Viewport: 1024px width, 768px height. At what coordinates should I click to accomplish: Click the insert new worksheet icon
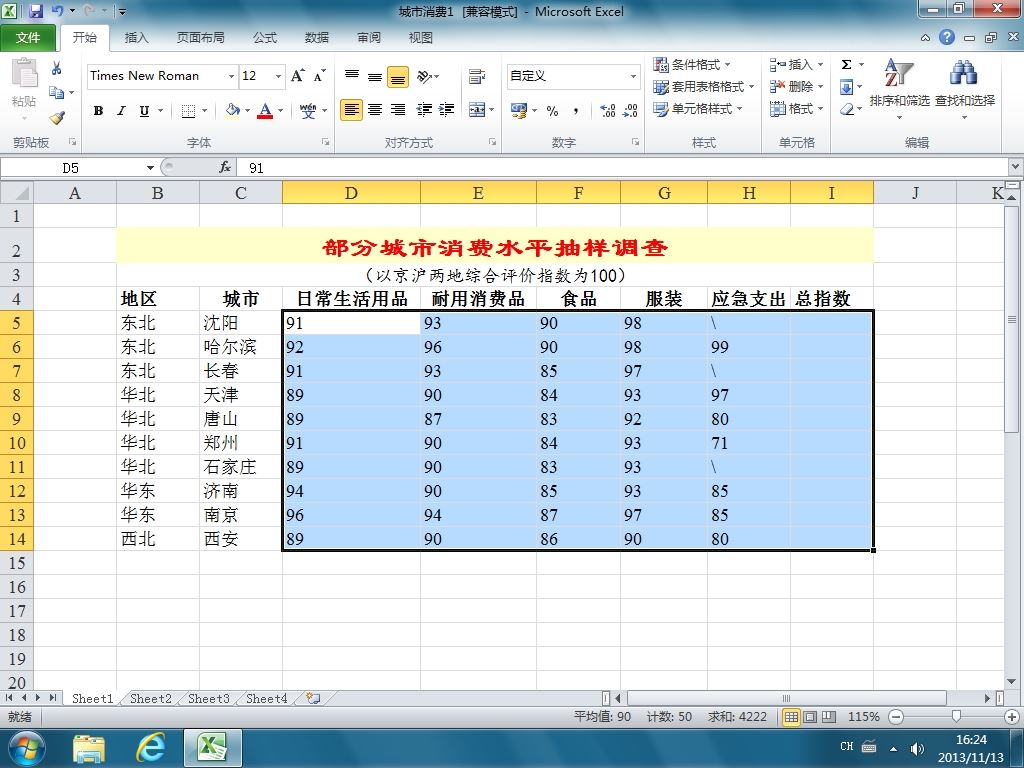point(313,698)
